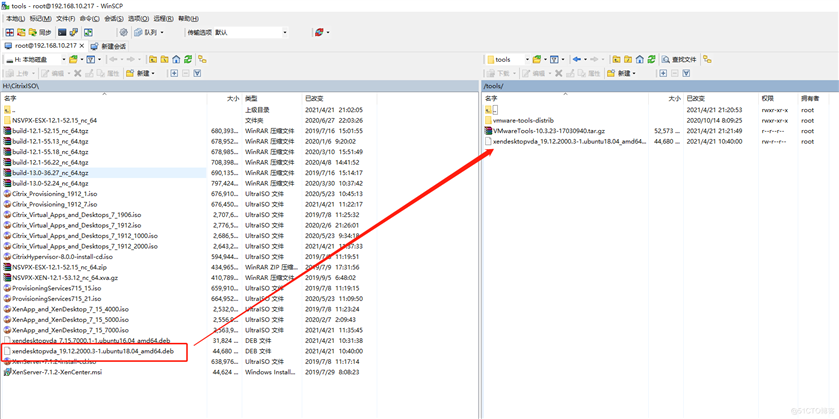Image resolution: width=839 pixels, height=419 pixels.
Task: Sort remote files by 权限 column header
Action: coord(778,99)
